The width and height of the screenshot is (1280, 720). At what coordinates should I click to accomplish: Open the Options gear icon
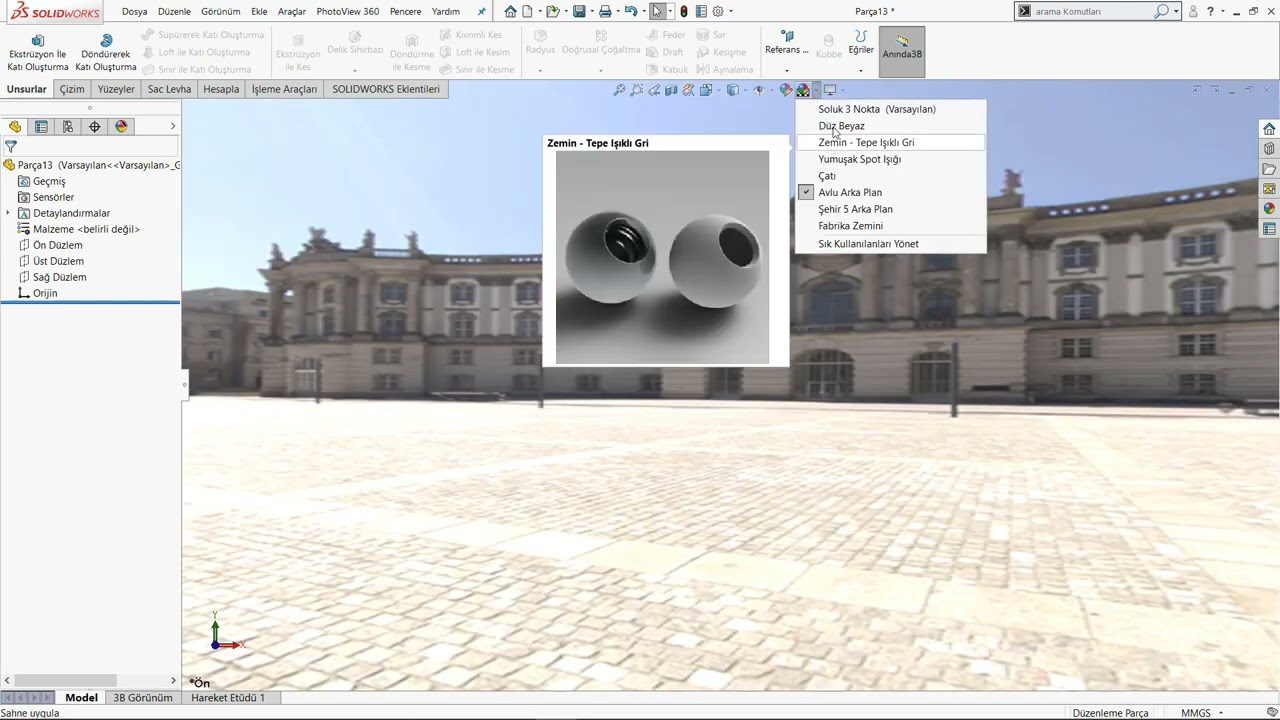(717, 12)
